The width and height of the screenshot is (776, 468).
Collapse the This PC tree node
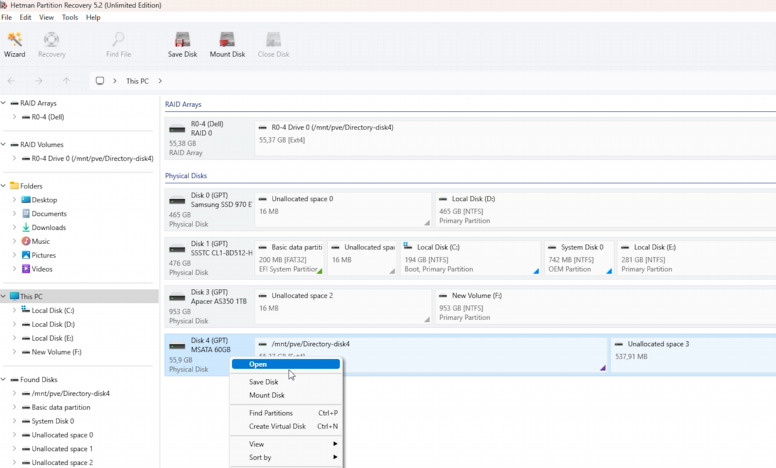[3, 296]
